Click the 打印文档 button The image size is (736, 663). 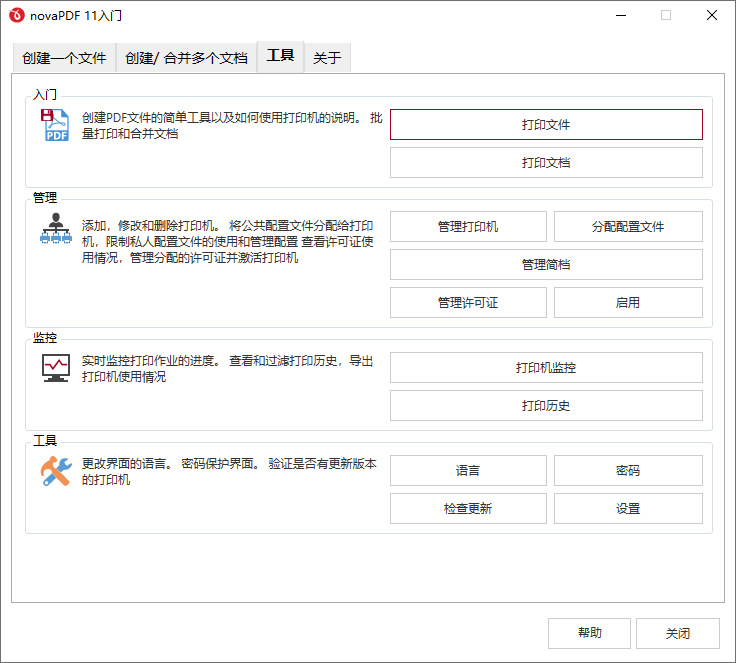[546, 163]
